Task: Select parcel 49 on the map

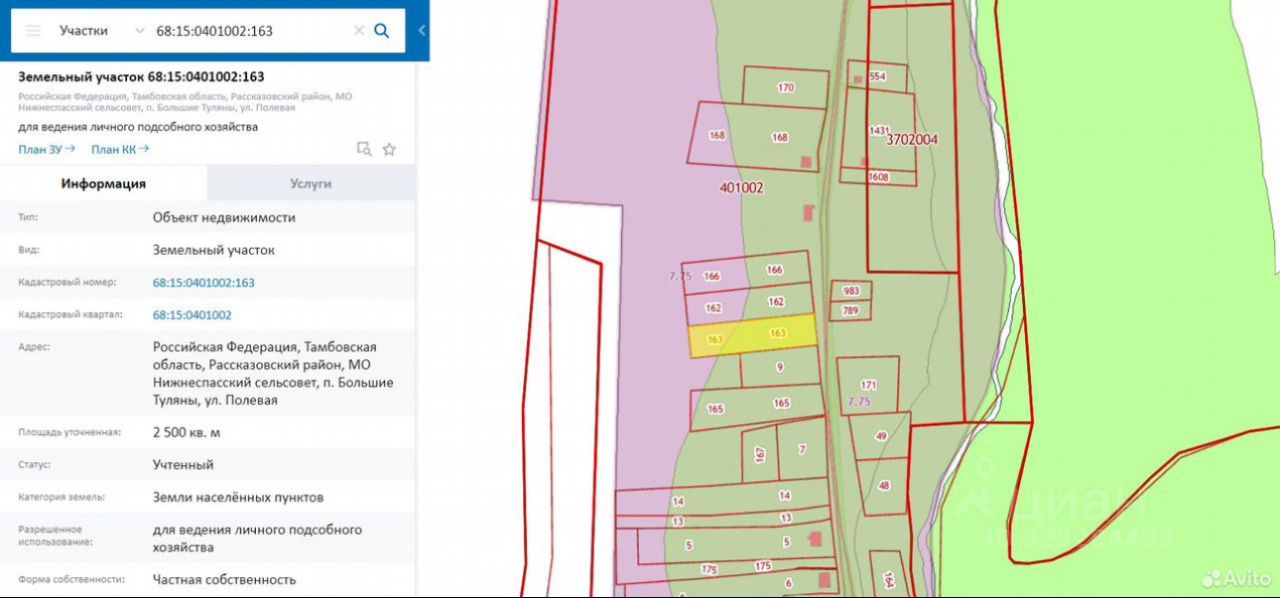Action: (880, 436)
